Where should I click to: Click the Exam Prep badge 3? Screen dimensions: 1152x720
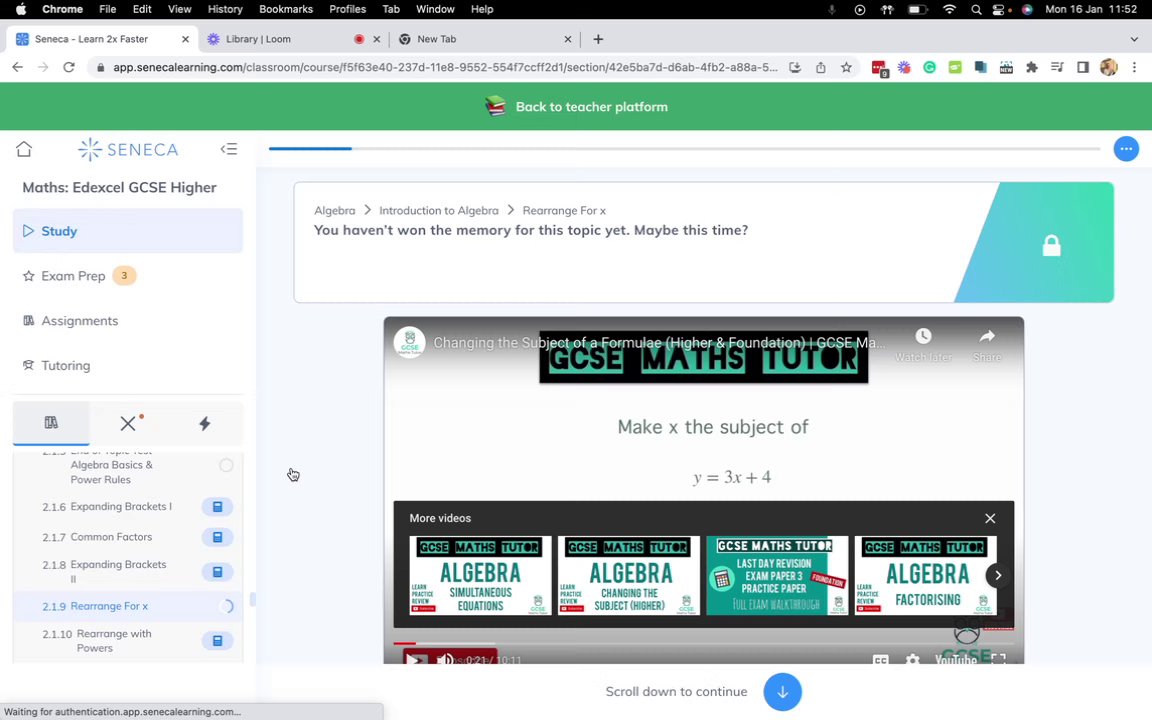(124, 276)
